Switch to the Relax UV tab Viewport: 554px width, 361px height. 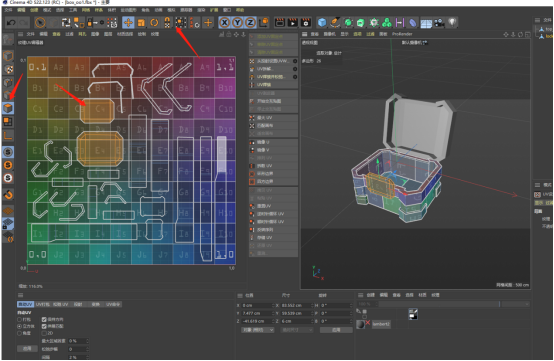pyautogui.click(x=60, y=304)
